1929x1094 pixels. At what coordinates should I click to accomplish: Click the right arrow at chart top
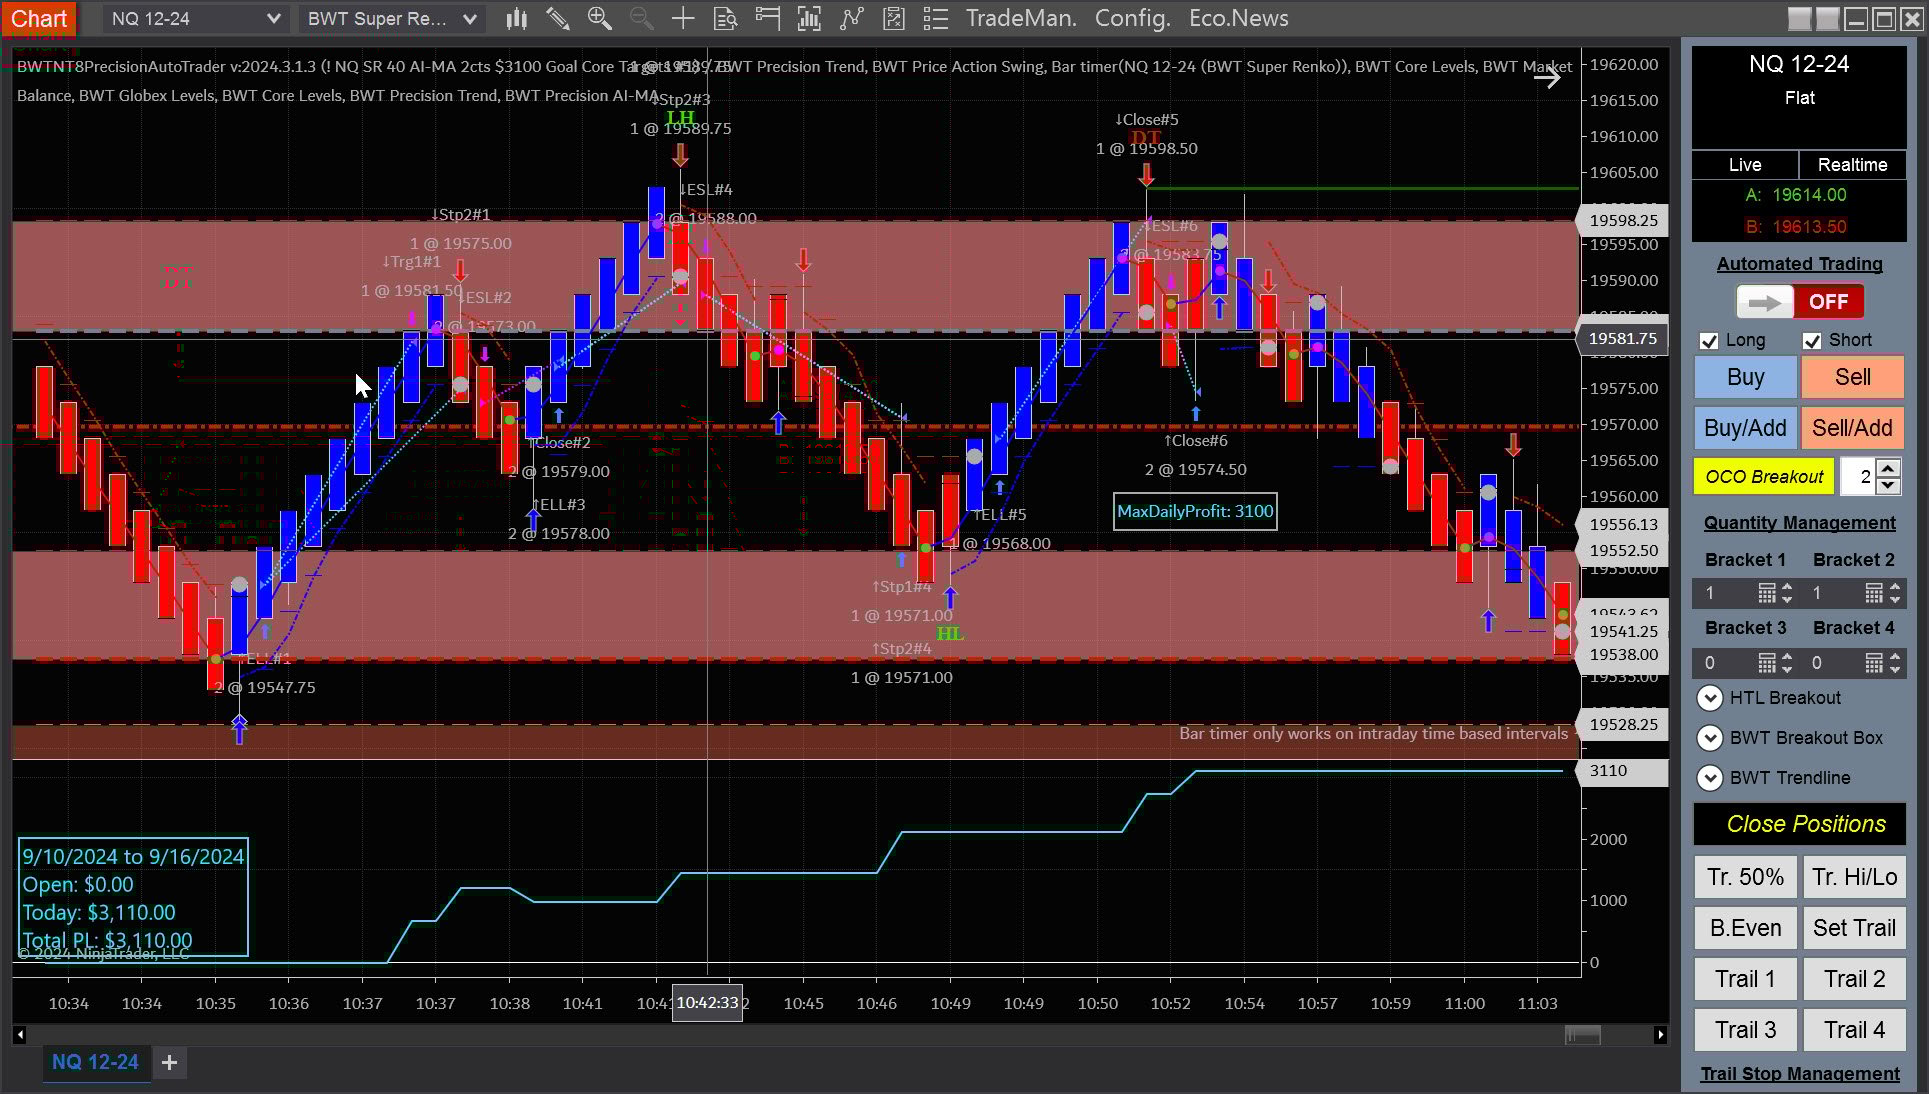1547,77
